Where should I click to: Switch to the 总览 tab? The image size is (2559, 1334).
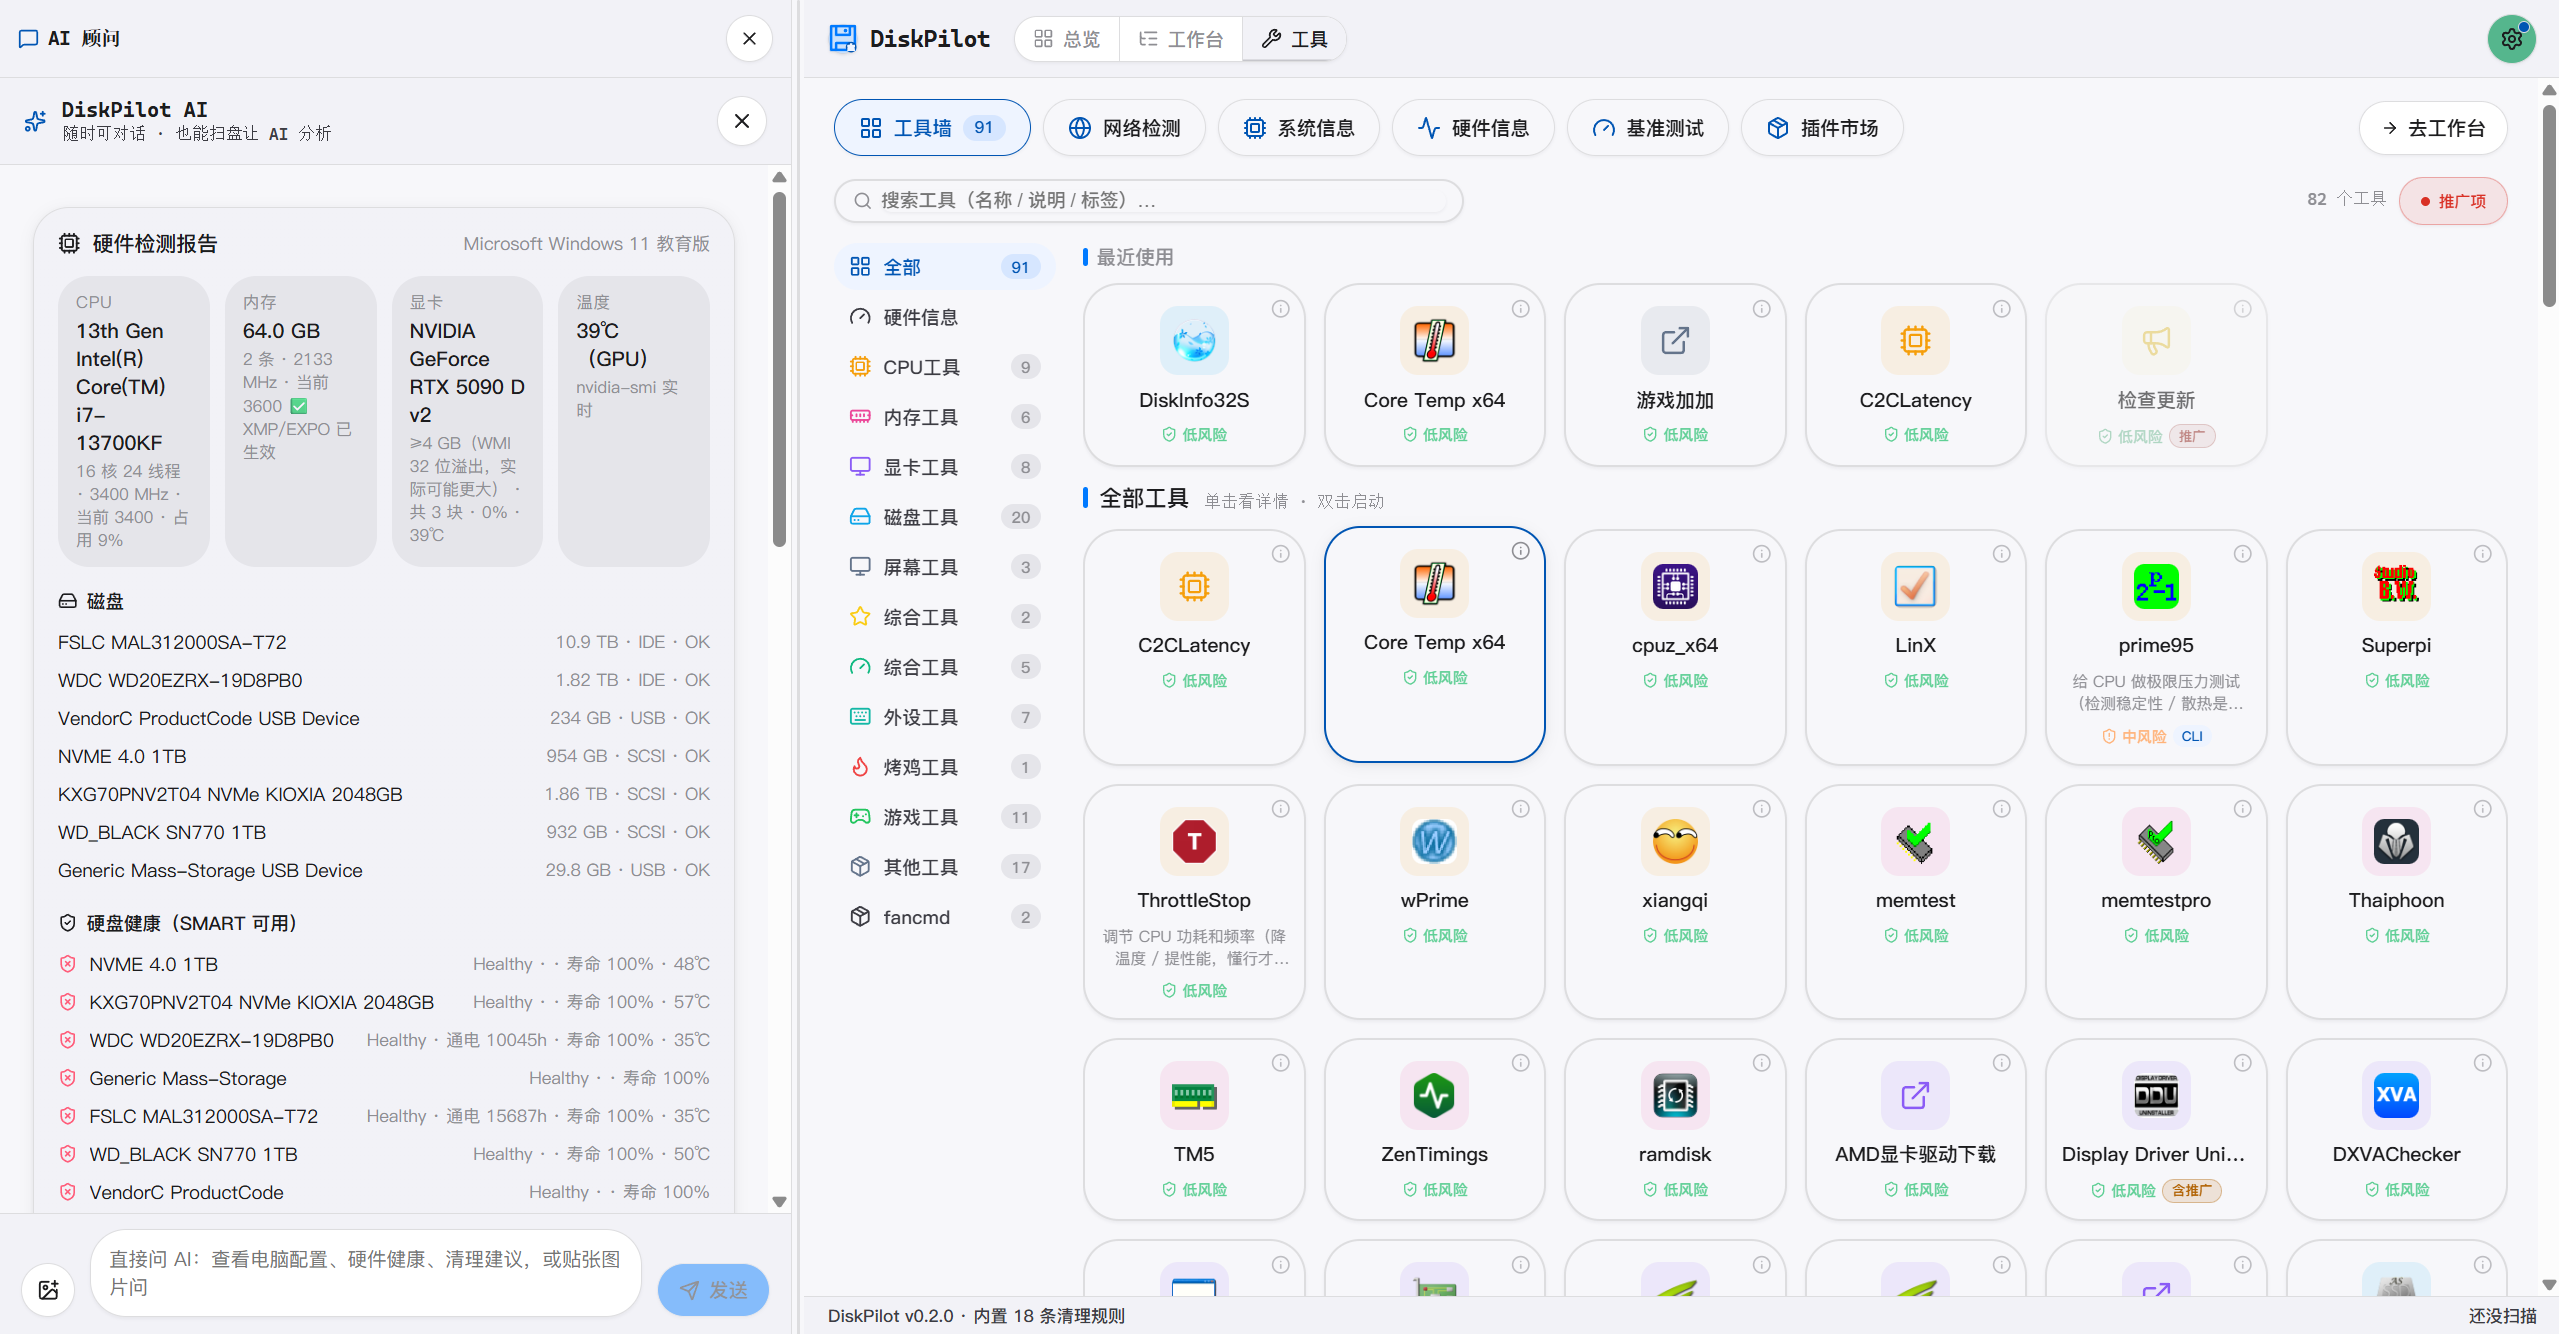click(x=1067, y=39)
